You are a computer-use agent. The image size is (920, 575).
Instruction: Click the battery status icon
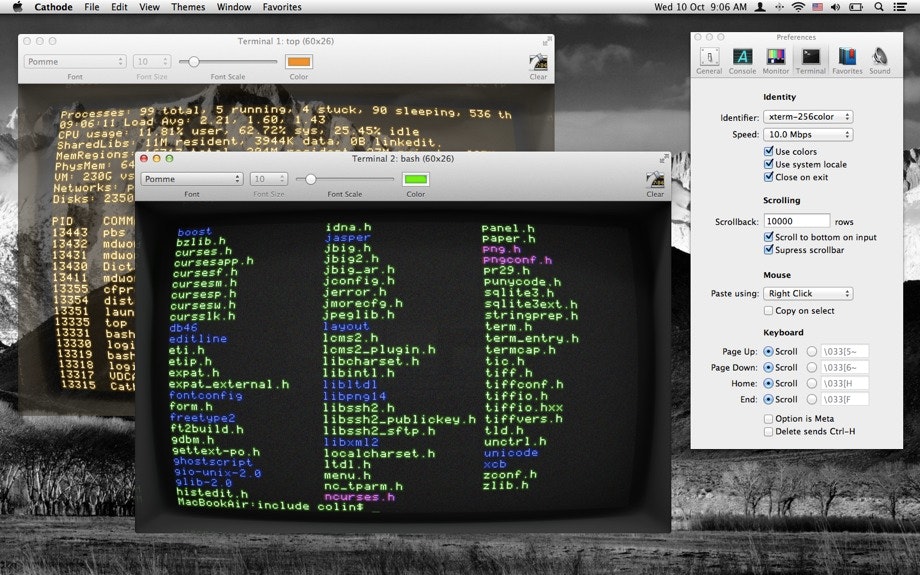pyautogui.click(x=856, y=7)
